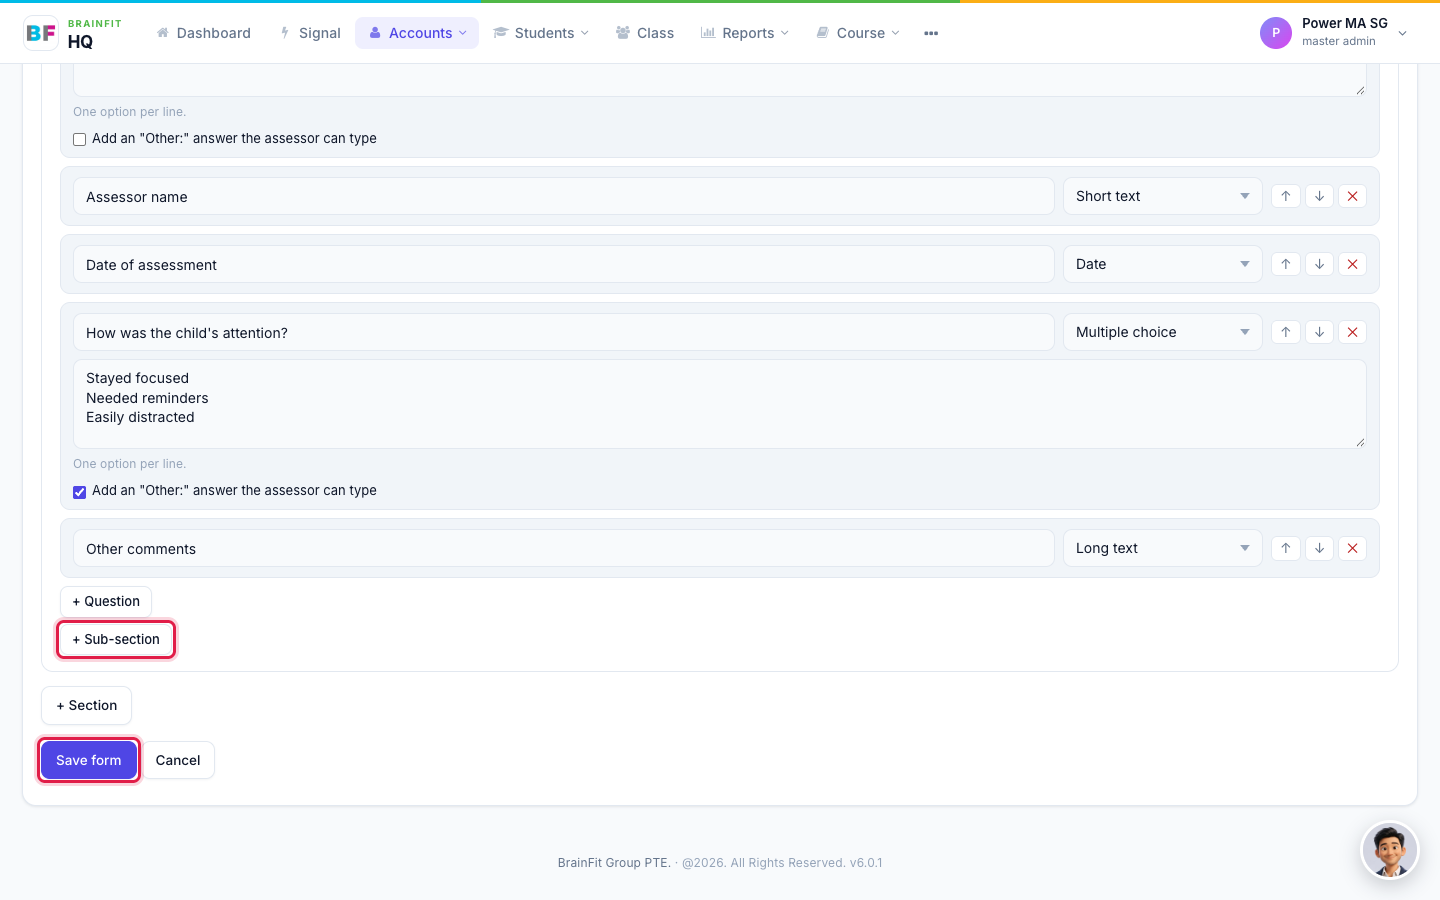The width and height of the screenshot is (1440, 900).
Task: Expand the Accounts menu
Action: tap(417, 33)
